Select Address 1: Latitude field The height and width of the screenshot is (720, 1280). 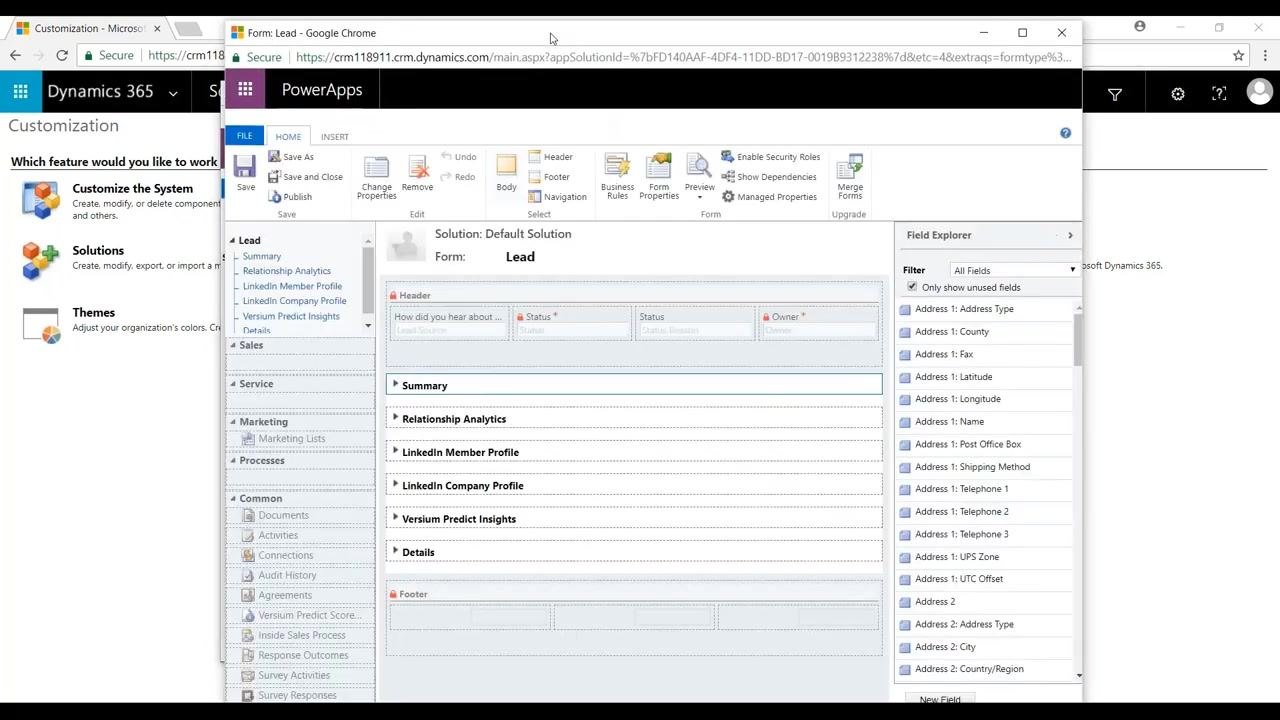click(954, 376)
